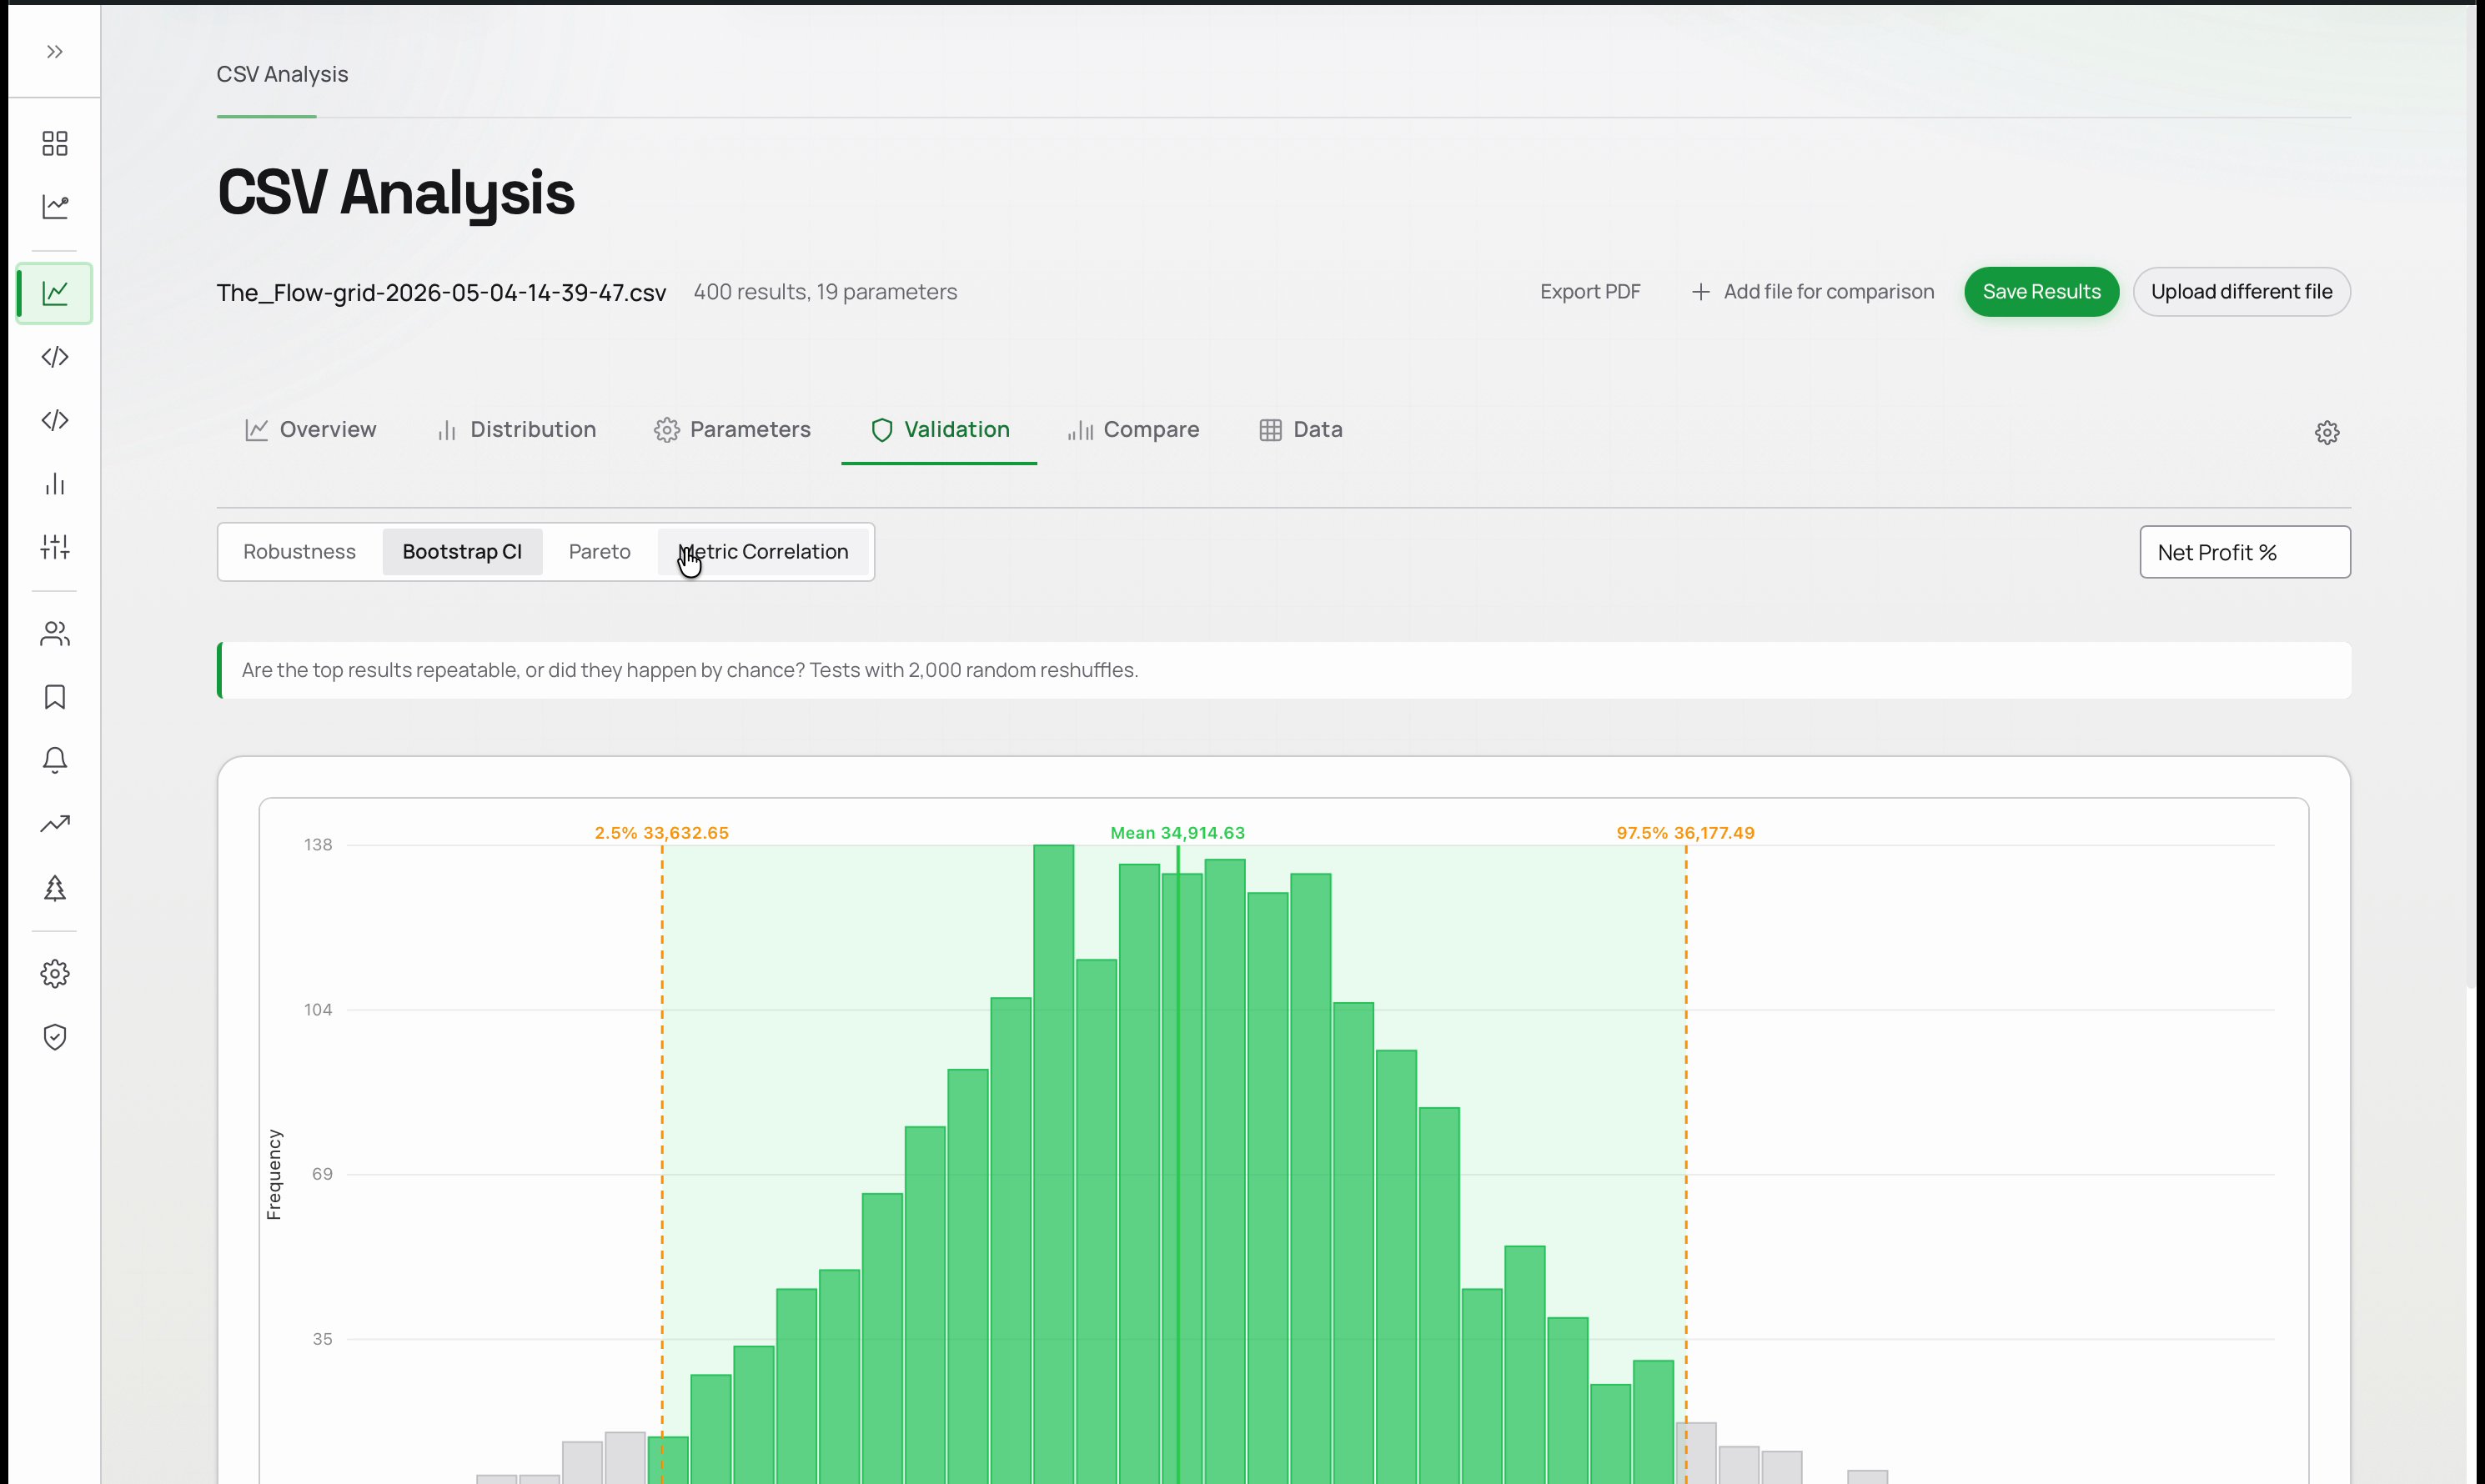Click the plus icon for adding comparison file

coord(1700,292)
